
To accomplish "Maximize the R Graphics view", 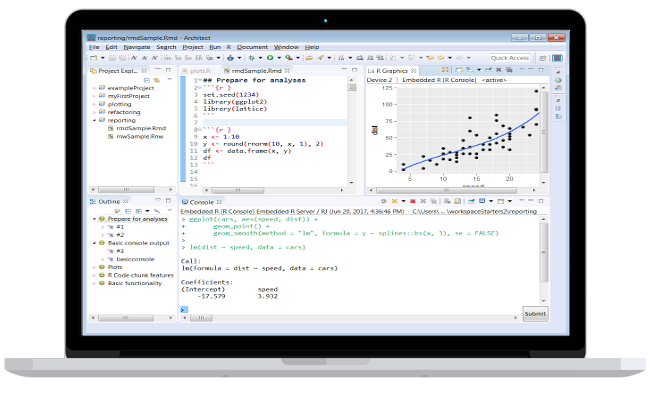I will (541, 70).
